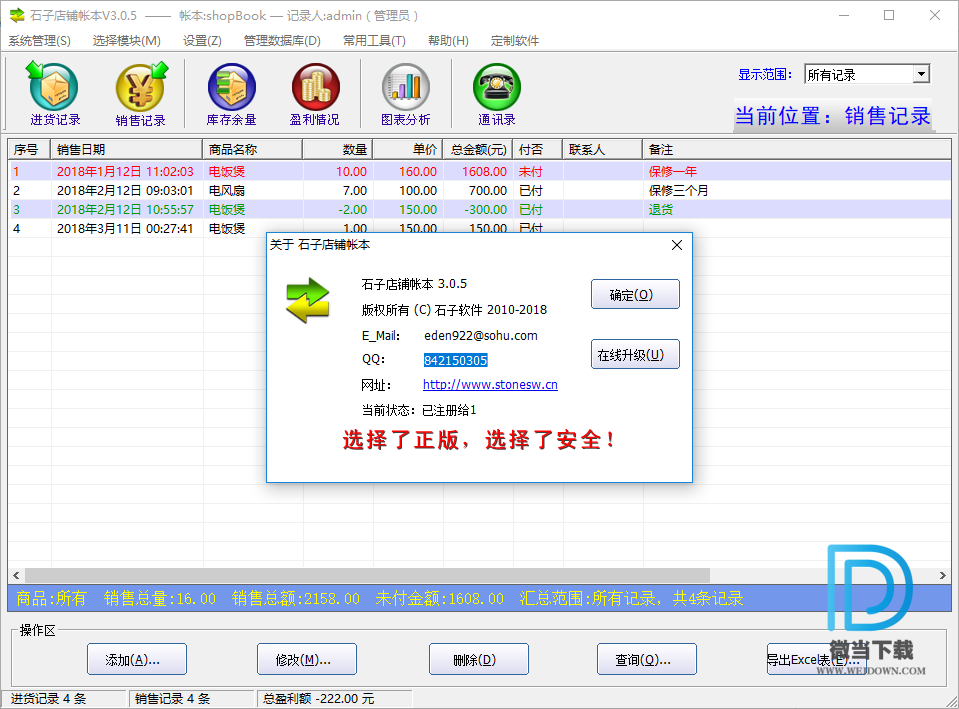Click the -300.00 total amount cell
The image size is (959, 709).
486,209
